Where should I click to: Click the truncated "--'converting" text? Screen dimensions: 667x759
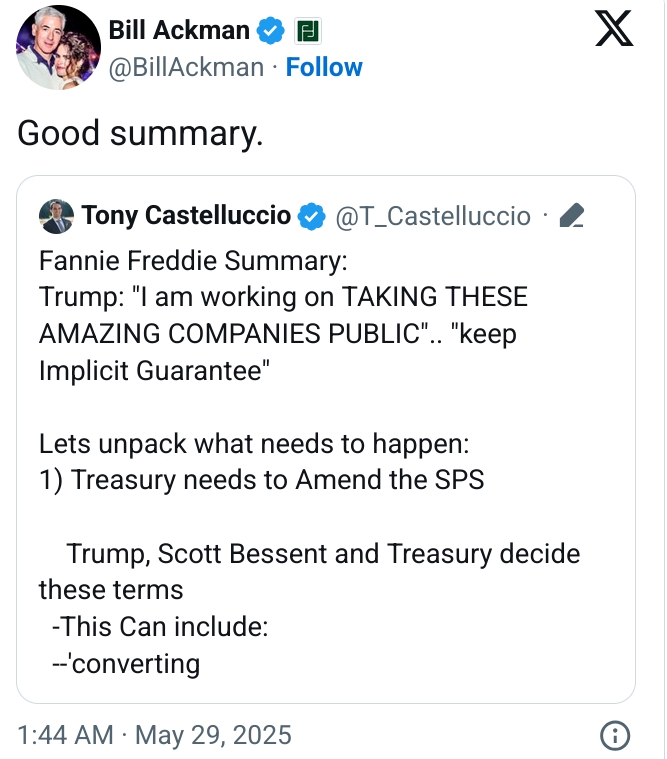click(126, 663)
